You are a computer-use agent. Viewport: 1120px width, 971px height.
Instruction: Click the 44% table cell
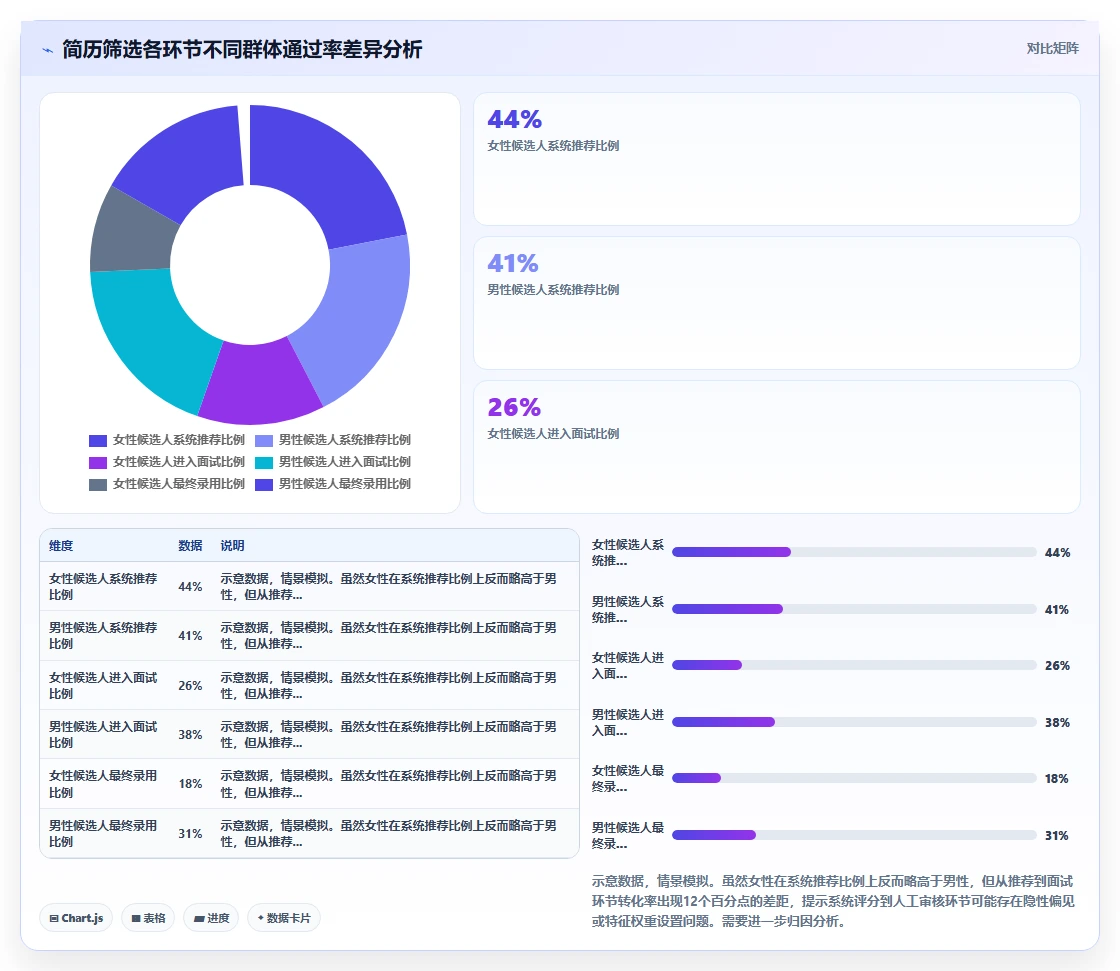coord(190,587)
